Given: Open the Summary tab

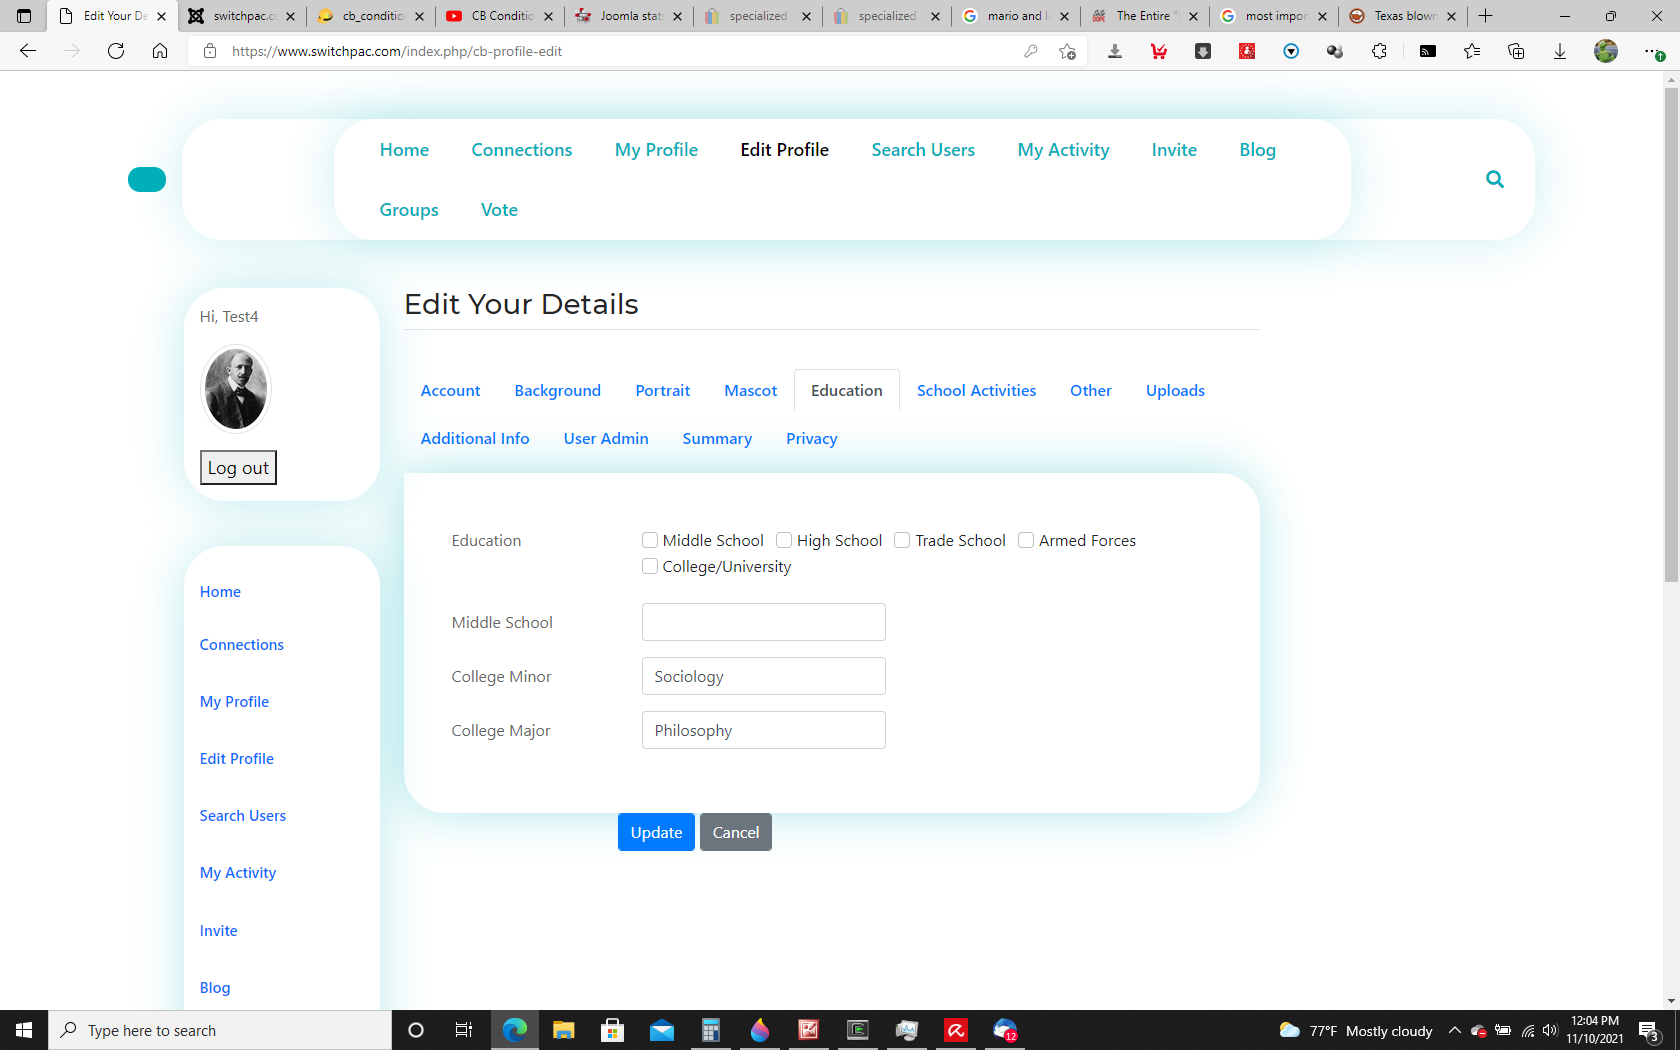Looking at the screenshot, I should pyautogui.click(x=717, y=438).
